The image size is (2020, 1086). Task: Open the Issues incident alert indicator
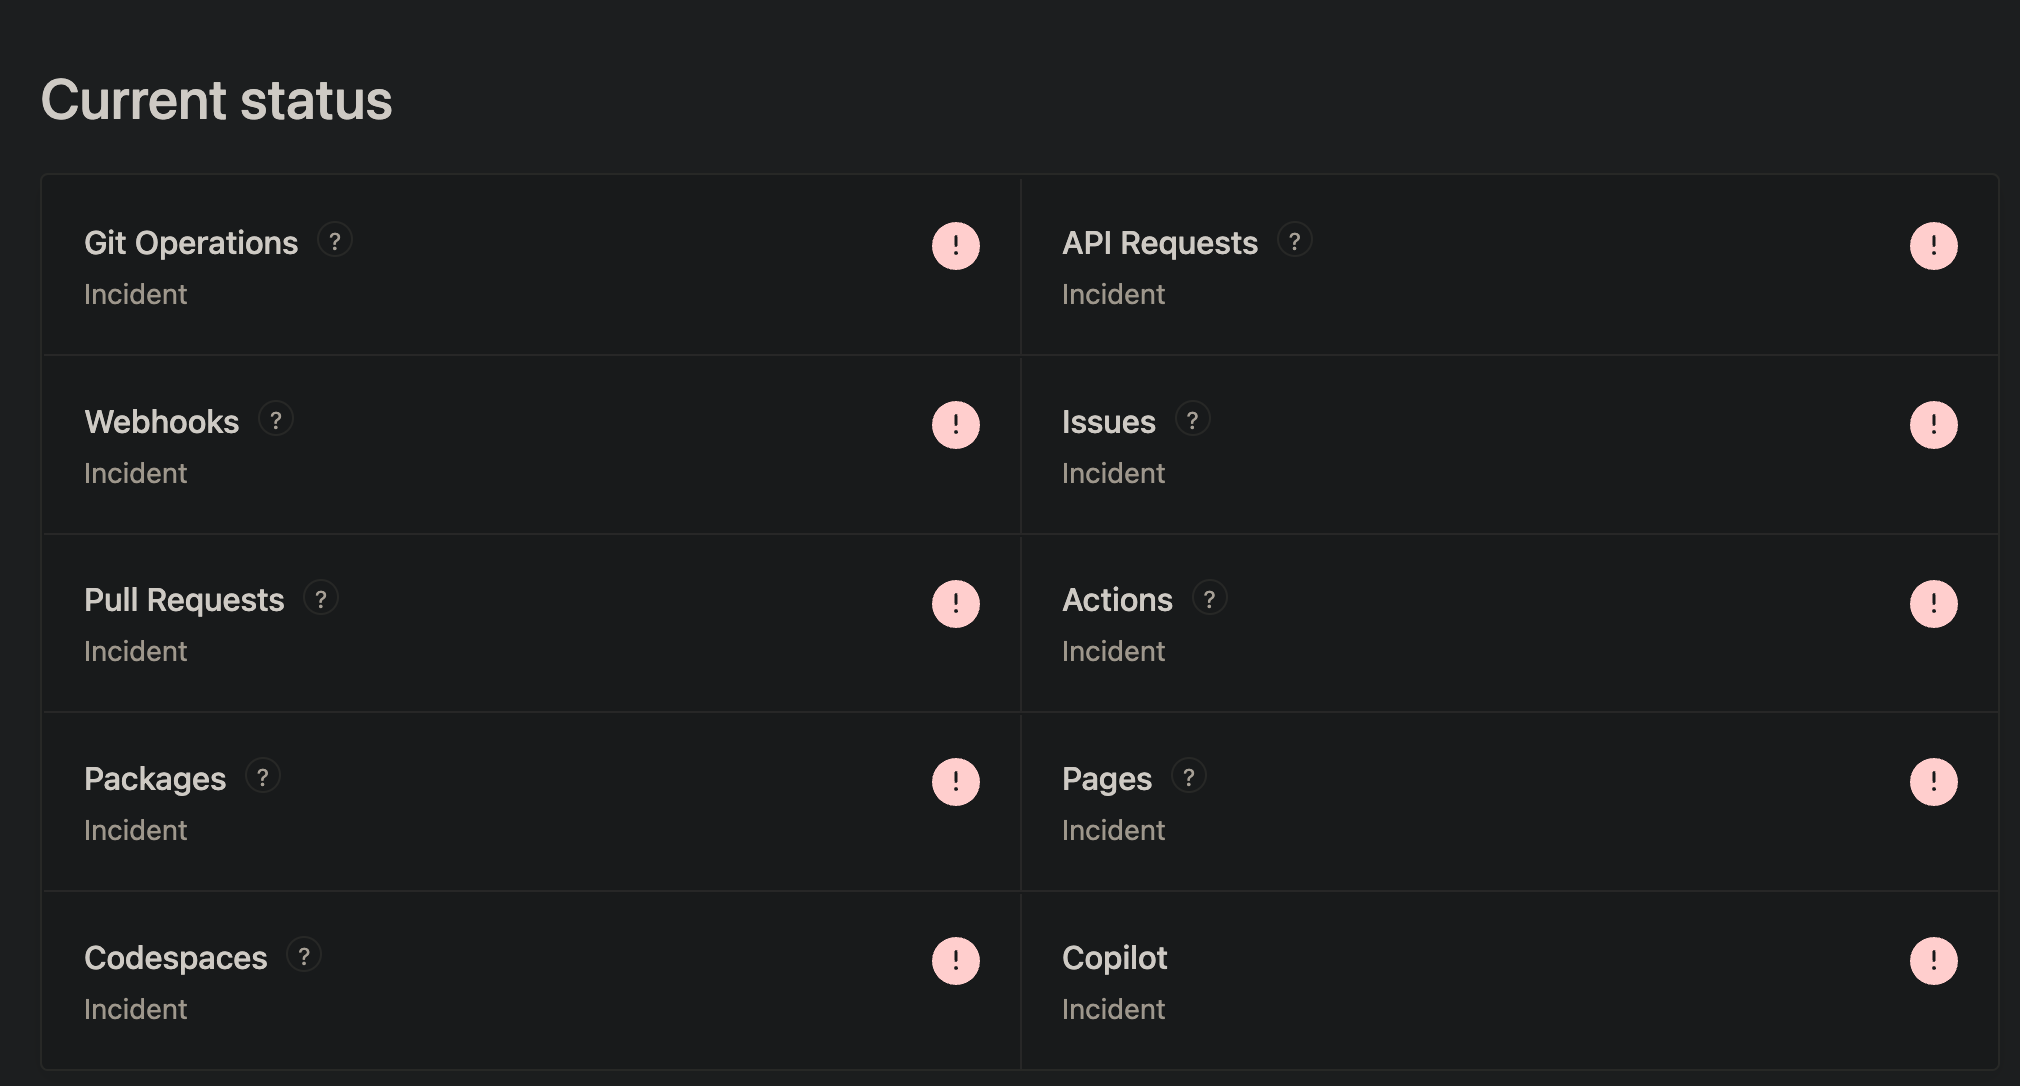pyautogui.click(x=1934, y=425)
